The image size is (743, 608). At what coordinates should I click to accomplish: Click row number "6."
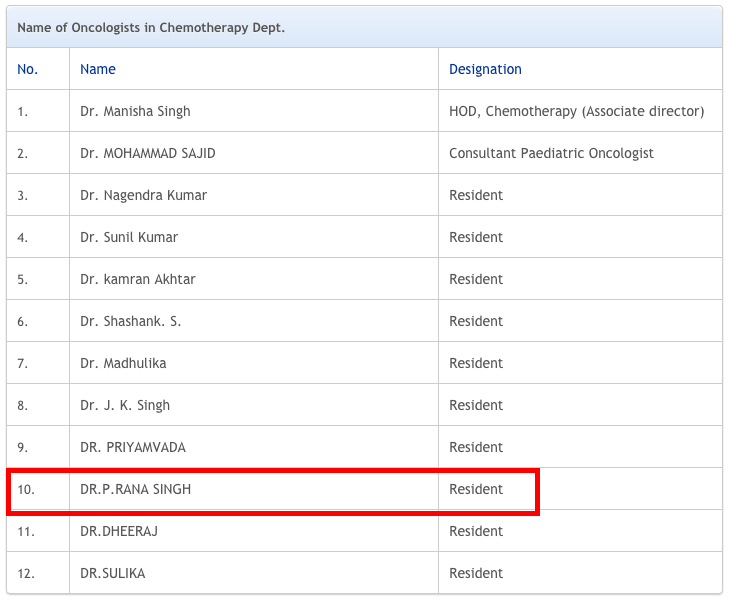click(x=22, y=322)
